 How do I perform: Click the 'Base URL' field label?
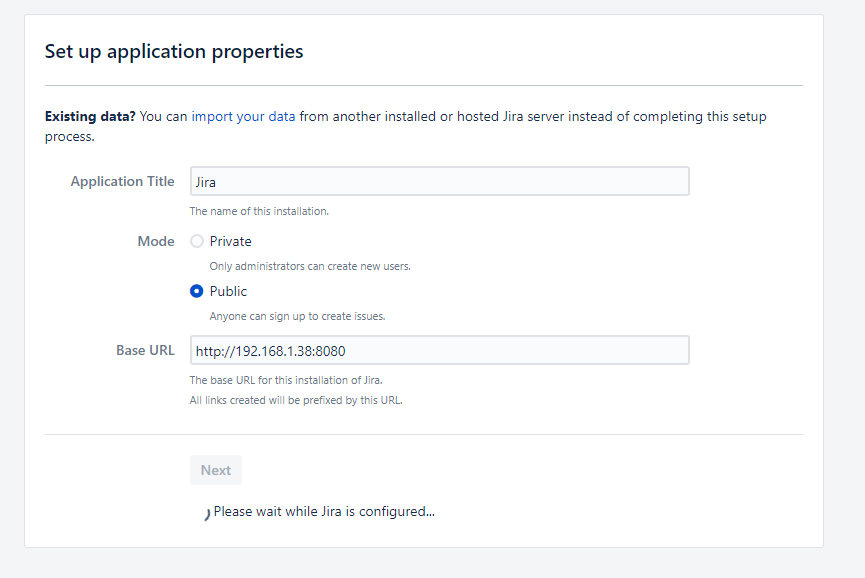[145, 350]
